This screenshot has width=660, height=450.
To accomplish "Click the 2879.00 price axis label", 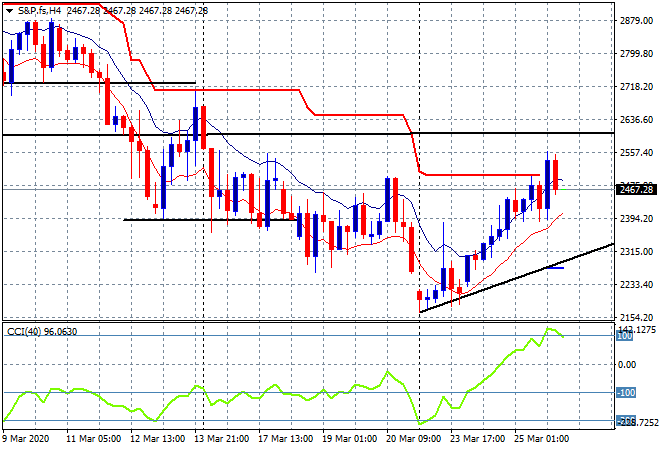I will (x=636, y=21).
